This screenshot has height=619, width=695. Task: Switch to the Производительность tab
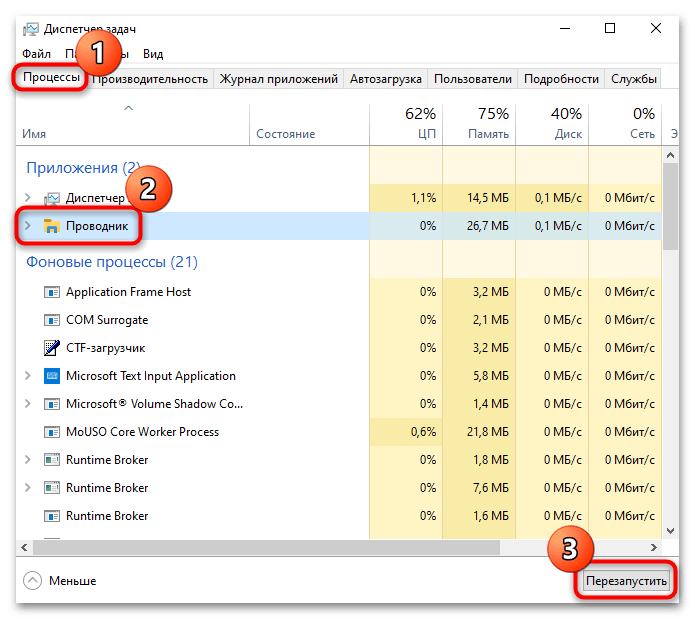tap(150, 79)
